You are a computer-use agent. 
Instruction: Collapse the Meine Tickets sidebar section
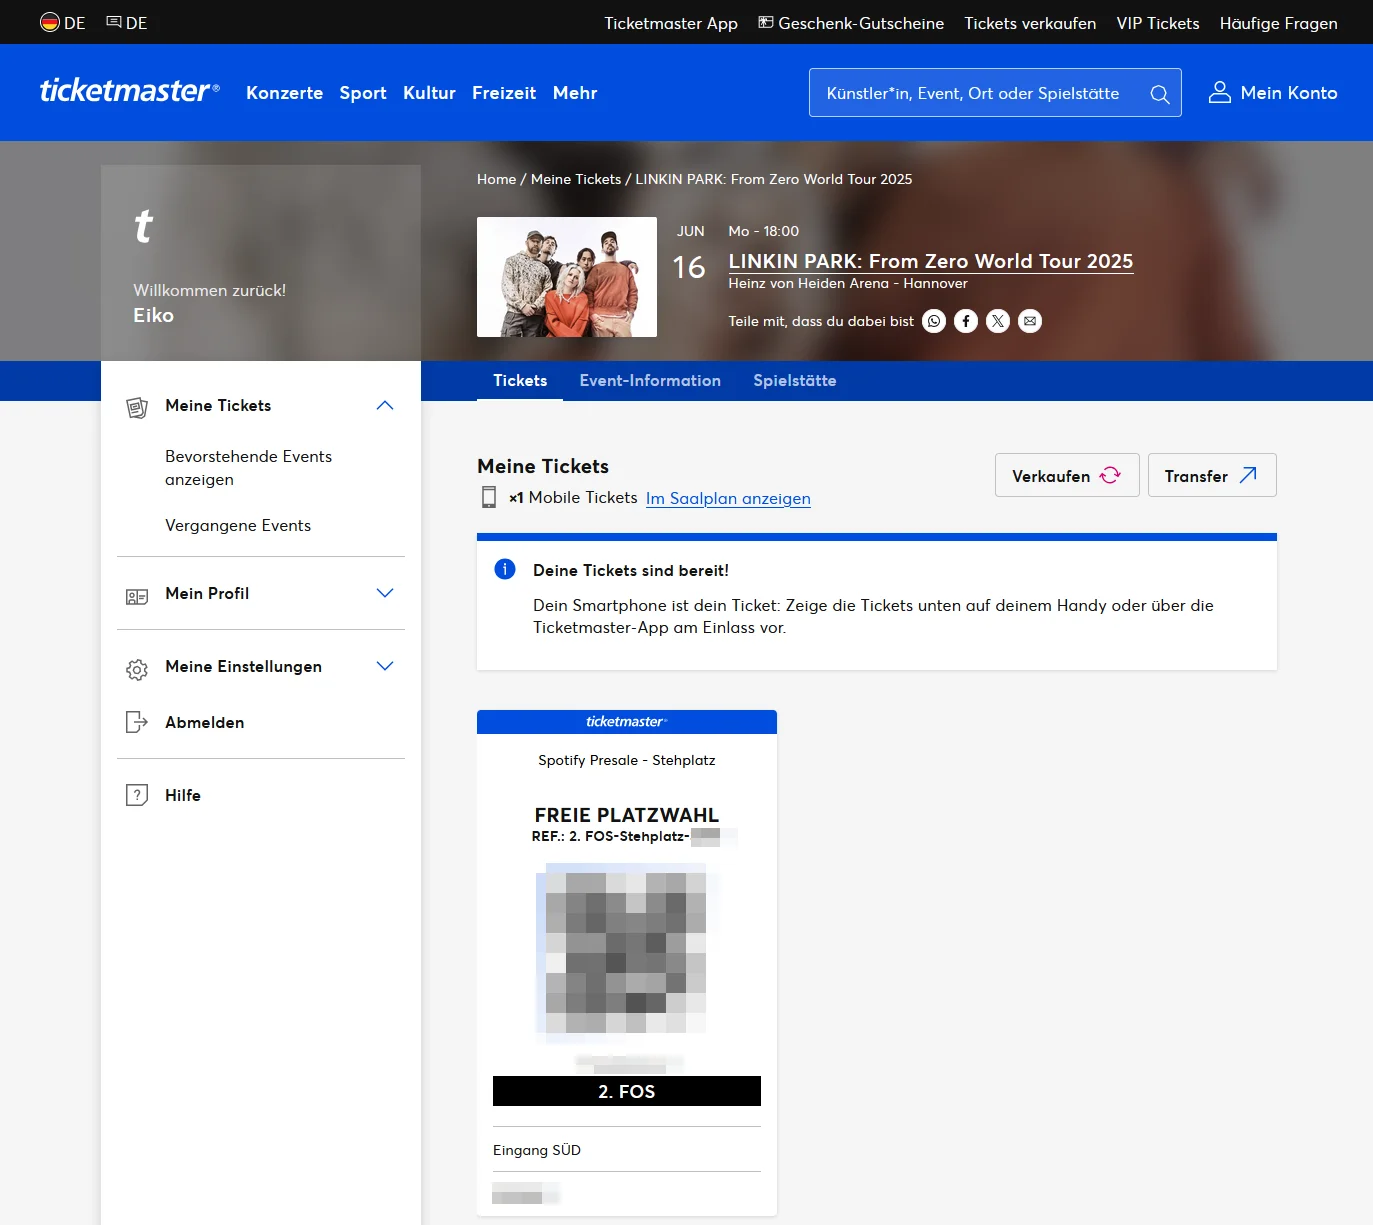click(x=385, y=405)
